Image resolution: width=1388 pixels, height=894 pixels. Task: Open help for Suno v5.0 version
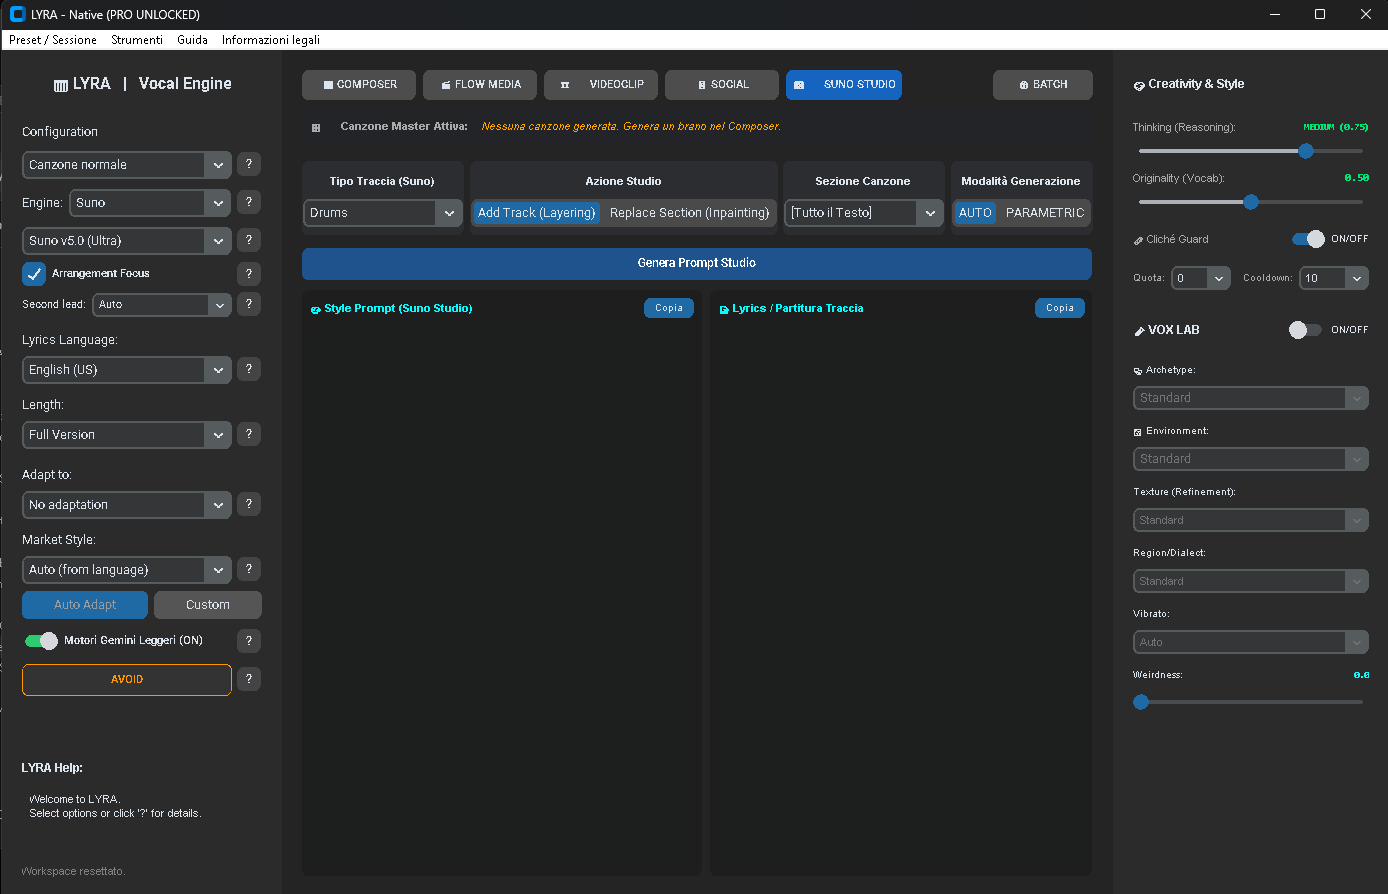tap(249, 240)
